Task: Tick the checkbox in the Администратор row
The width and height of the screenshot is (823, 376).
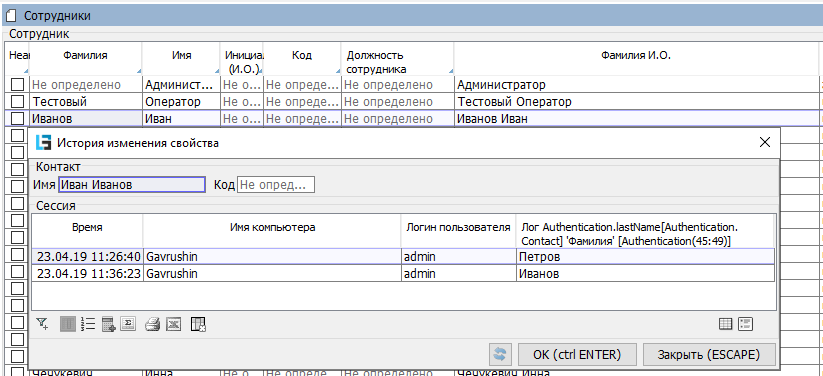Action: [x=18, y=85]
